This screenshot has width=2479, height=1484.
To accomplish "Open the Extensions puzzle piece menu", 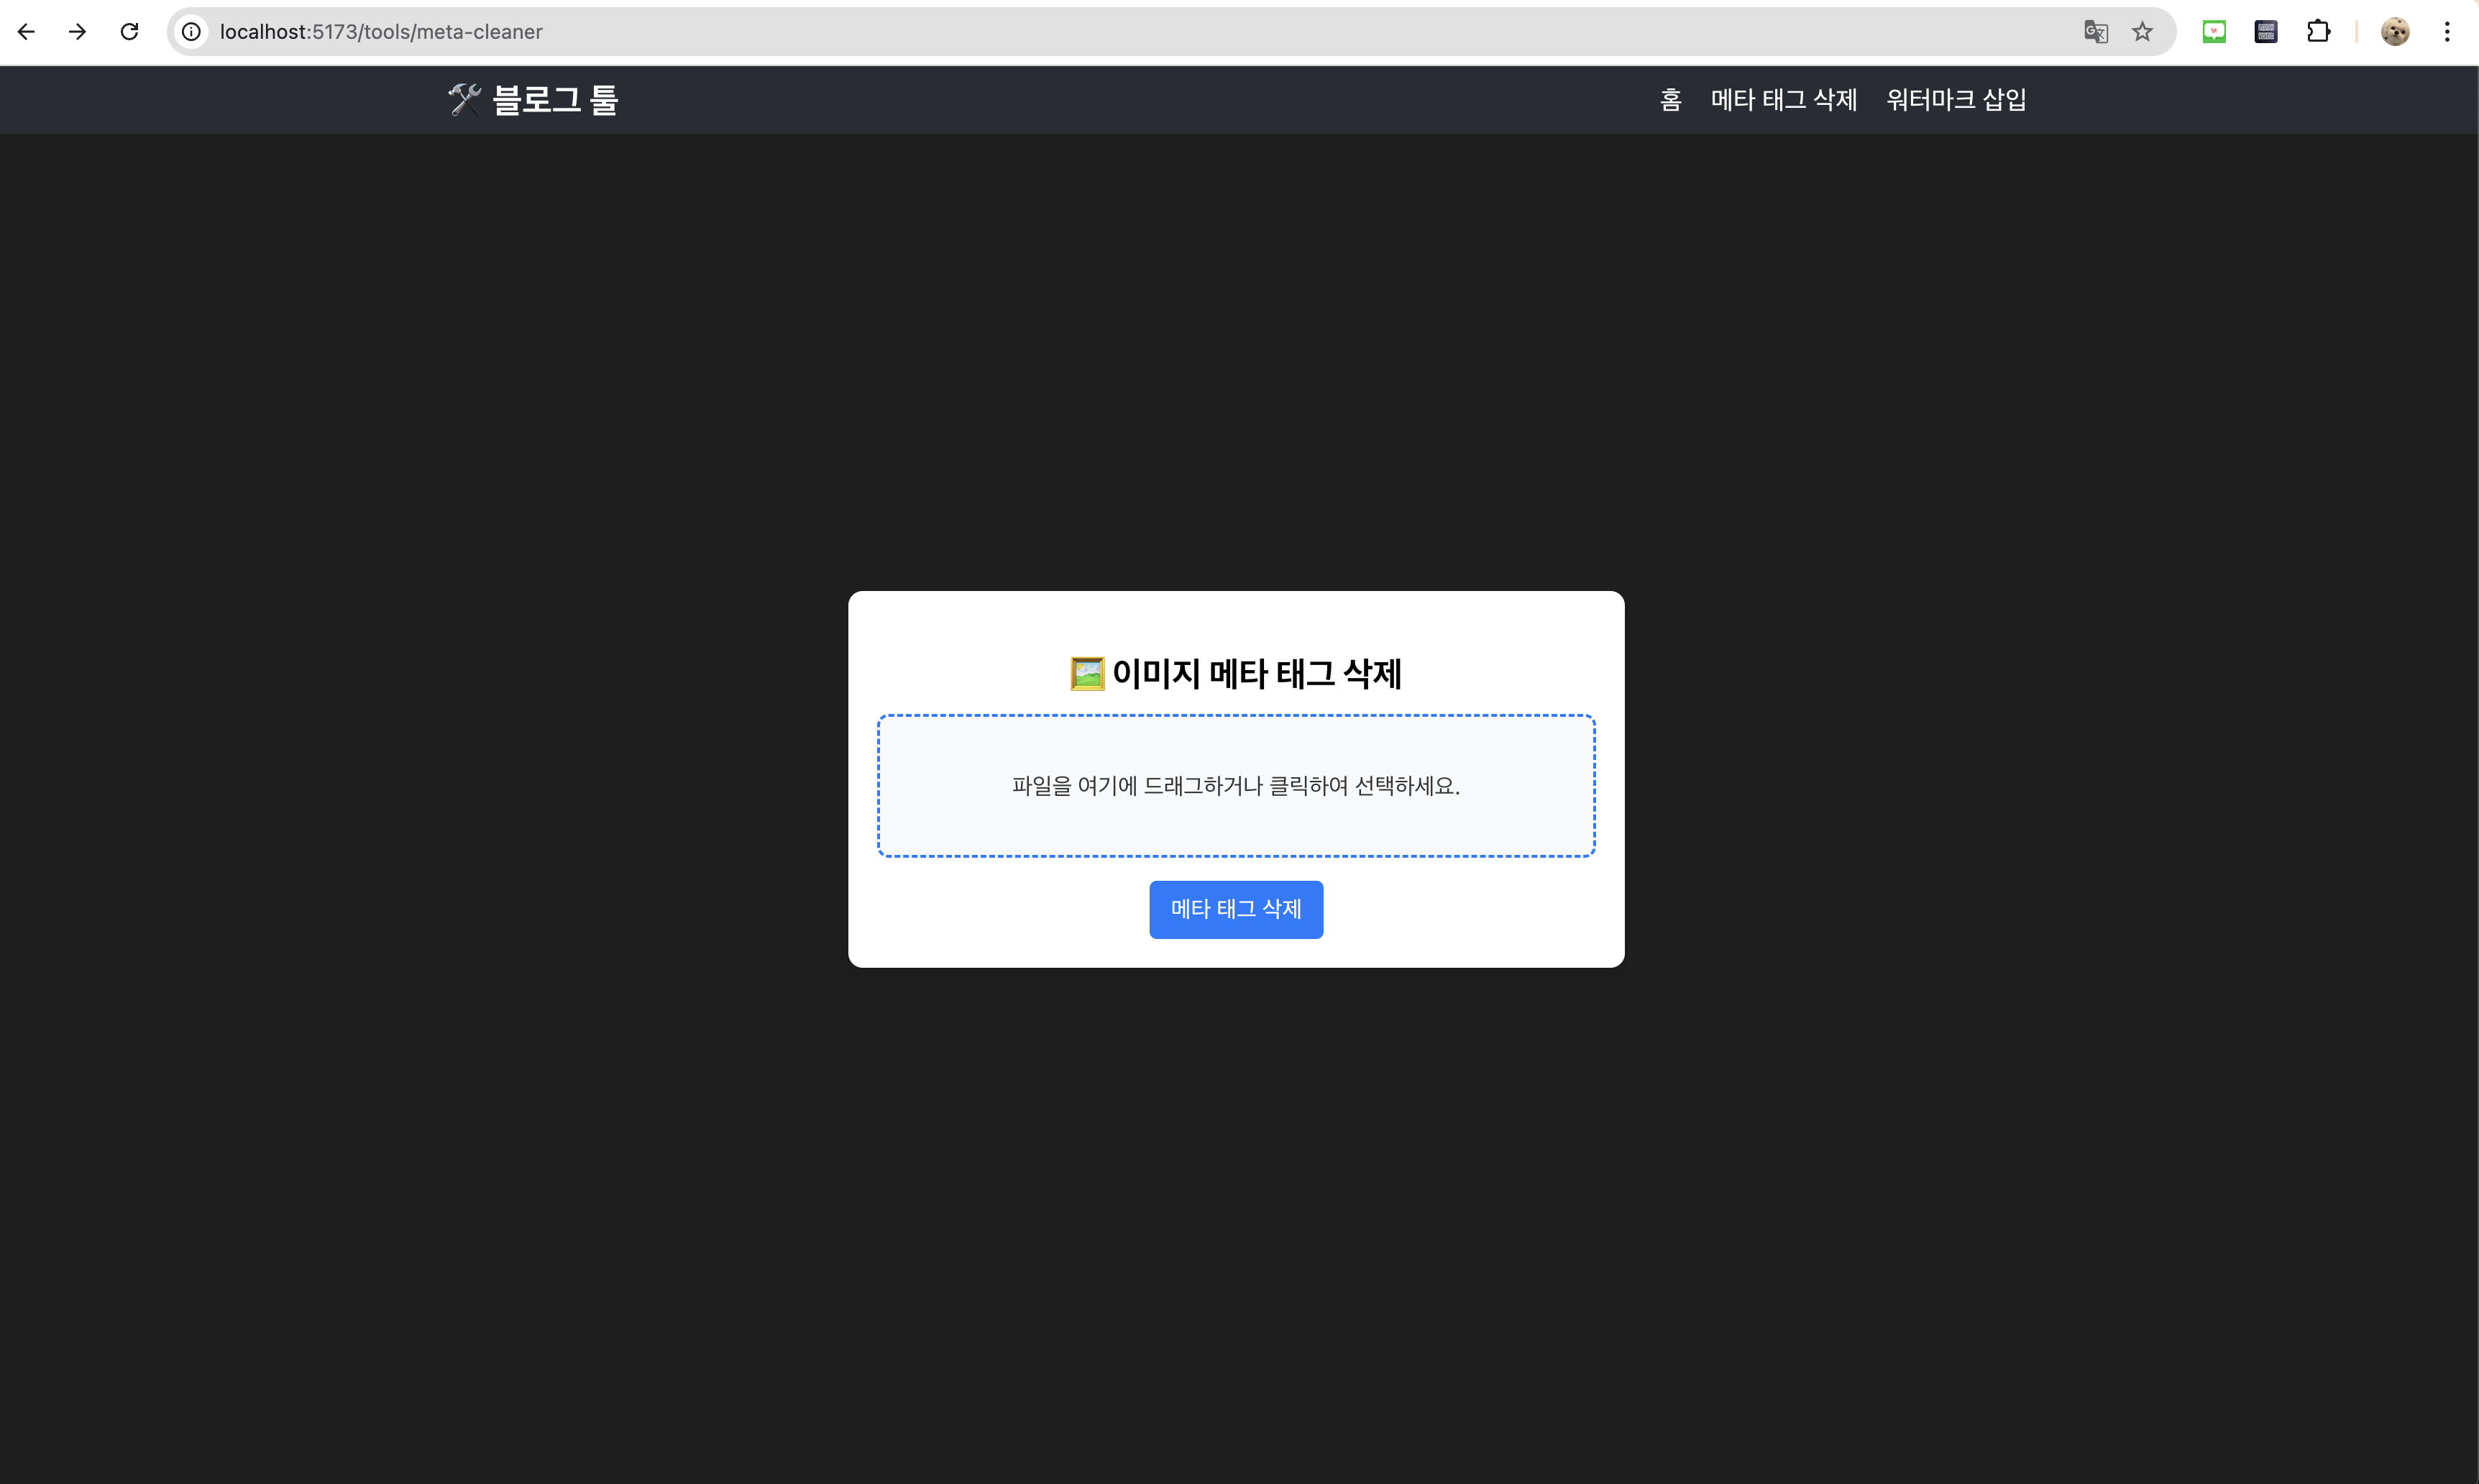I will [2318, 31].
